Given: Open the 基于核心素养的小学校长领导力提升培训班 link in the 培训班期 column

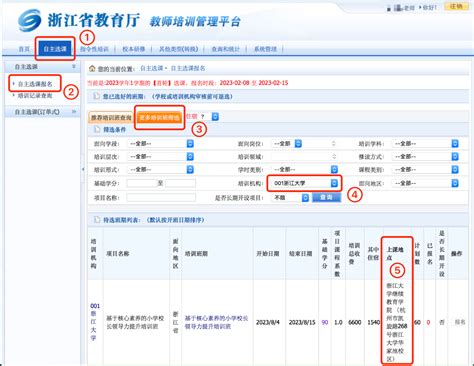Looking at the screenshot, I should (x=216, y=322).
